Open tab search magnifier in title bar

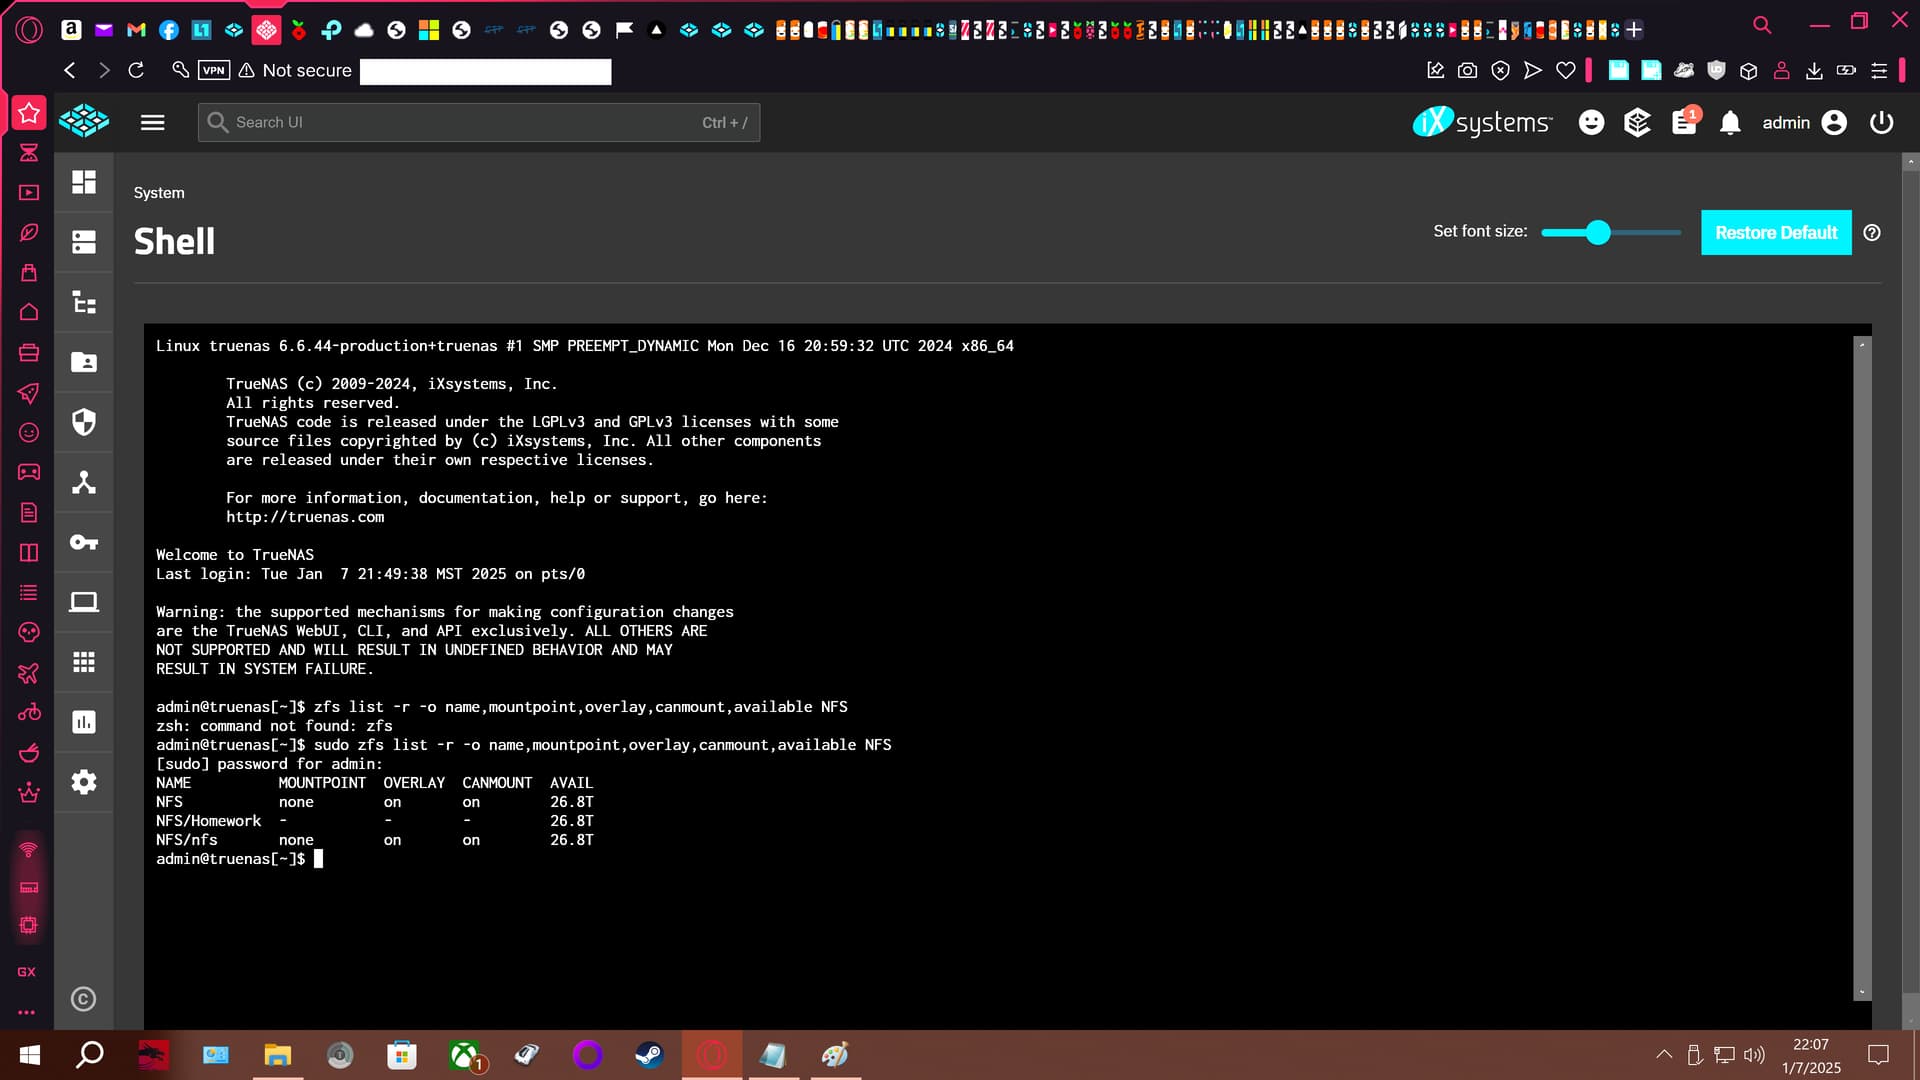[x=1762, y=24]
